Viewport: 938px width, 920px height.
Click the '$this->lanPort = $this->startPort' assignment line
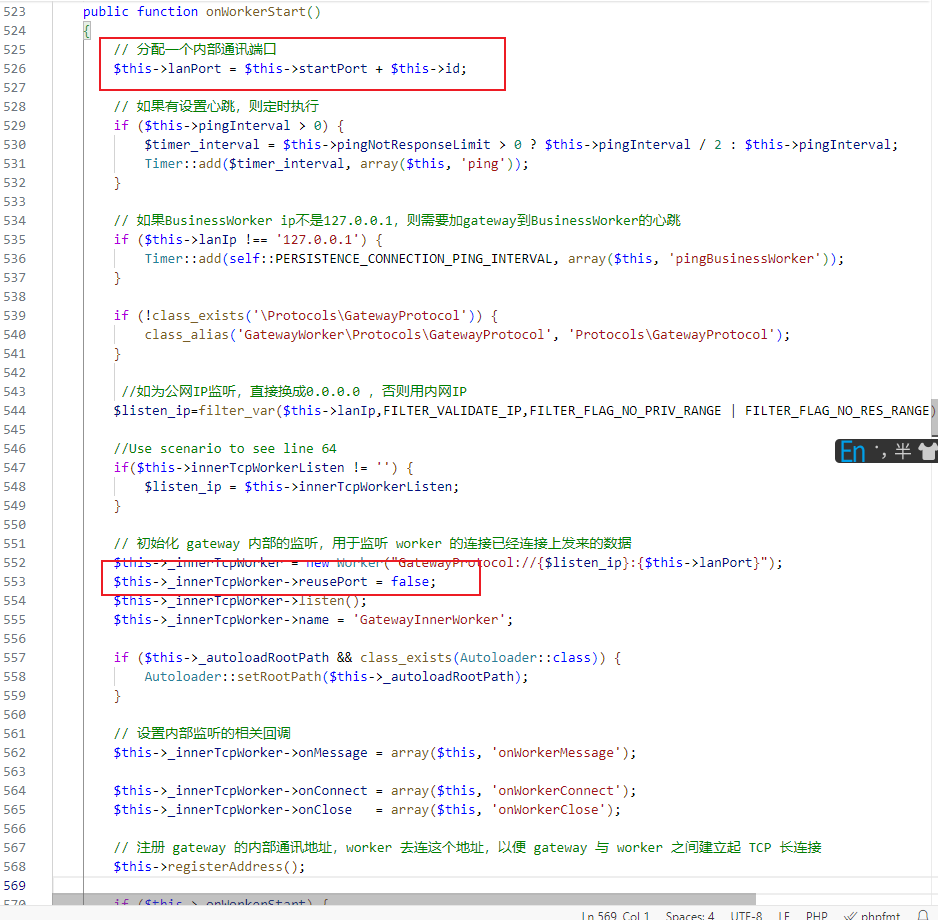coord(290,68)
